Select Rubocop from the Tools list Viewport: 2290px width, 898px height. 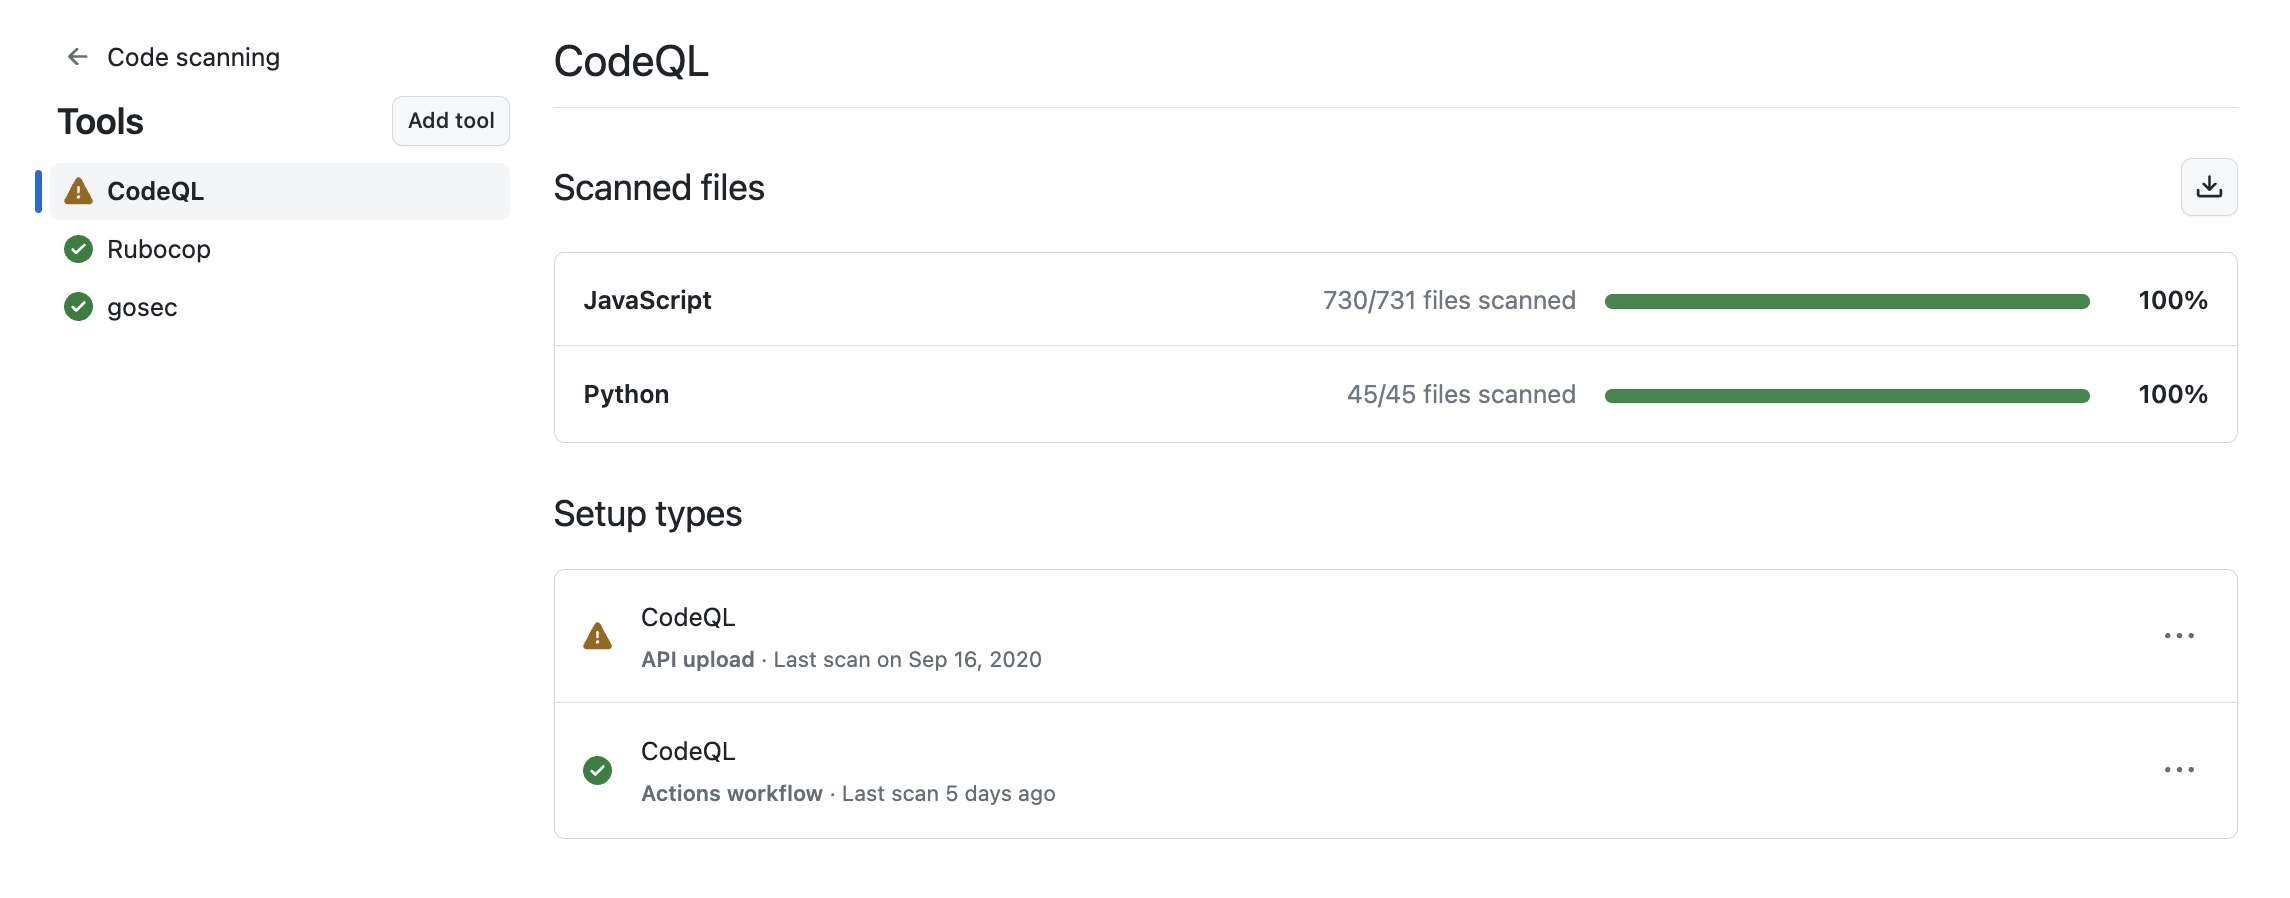pos(159,249)
